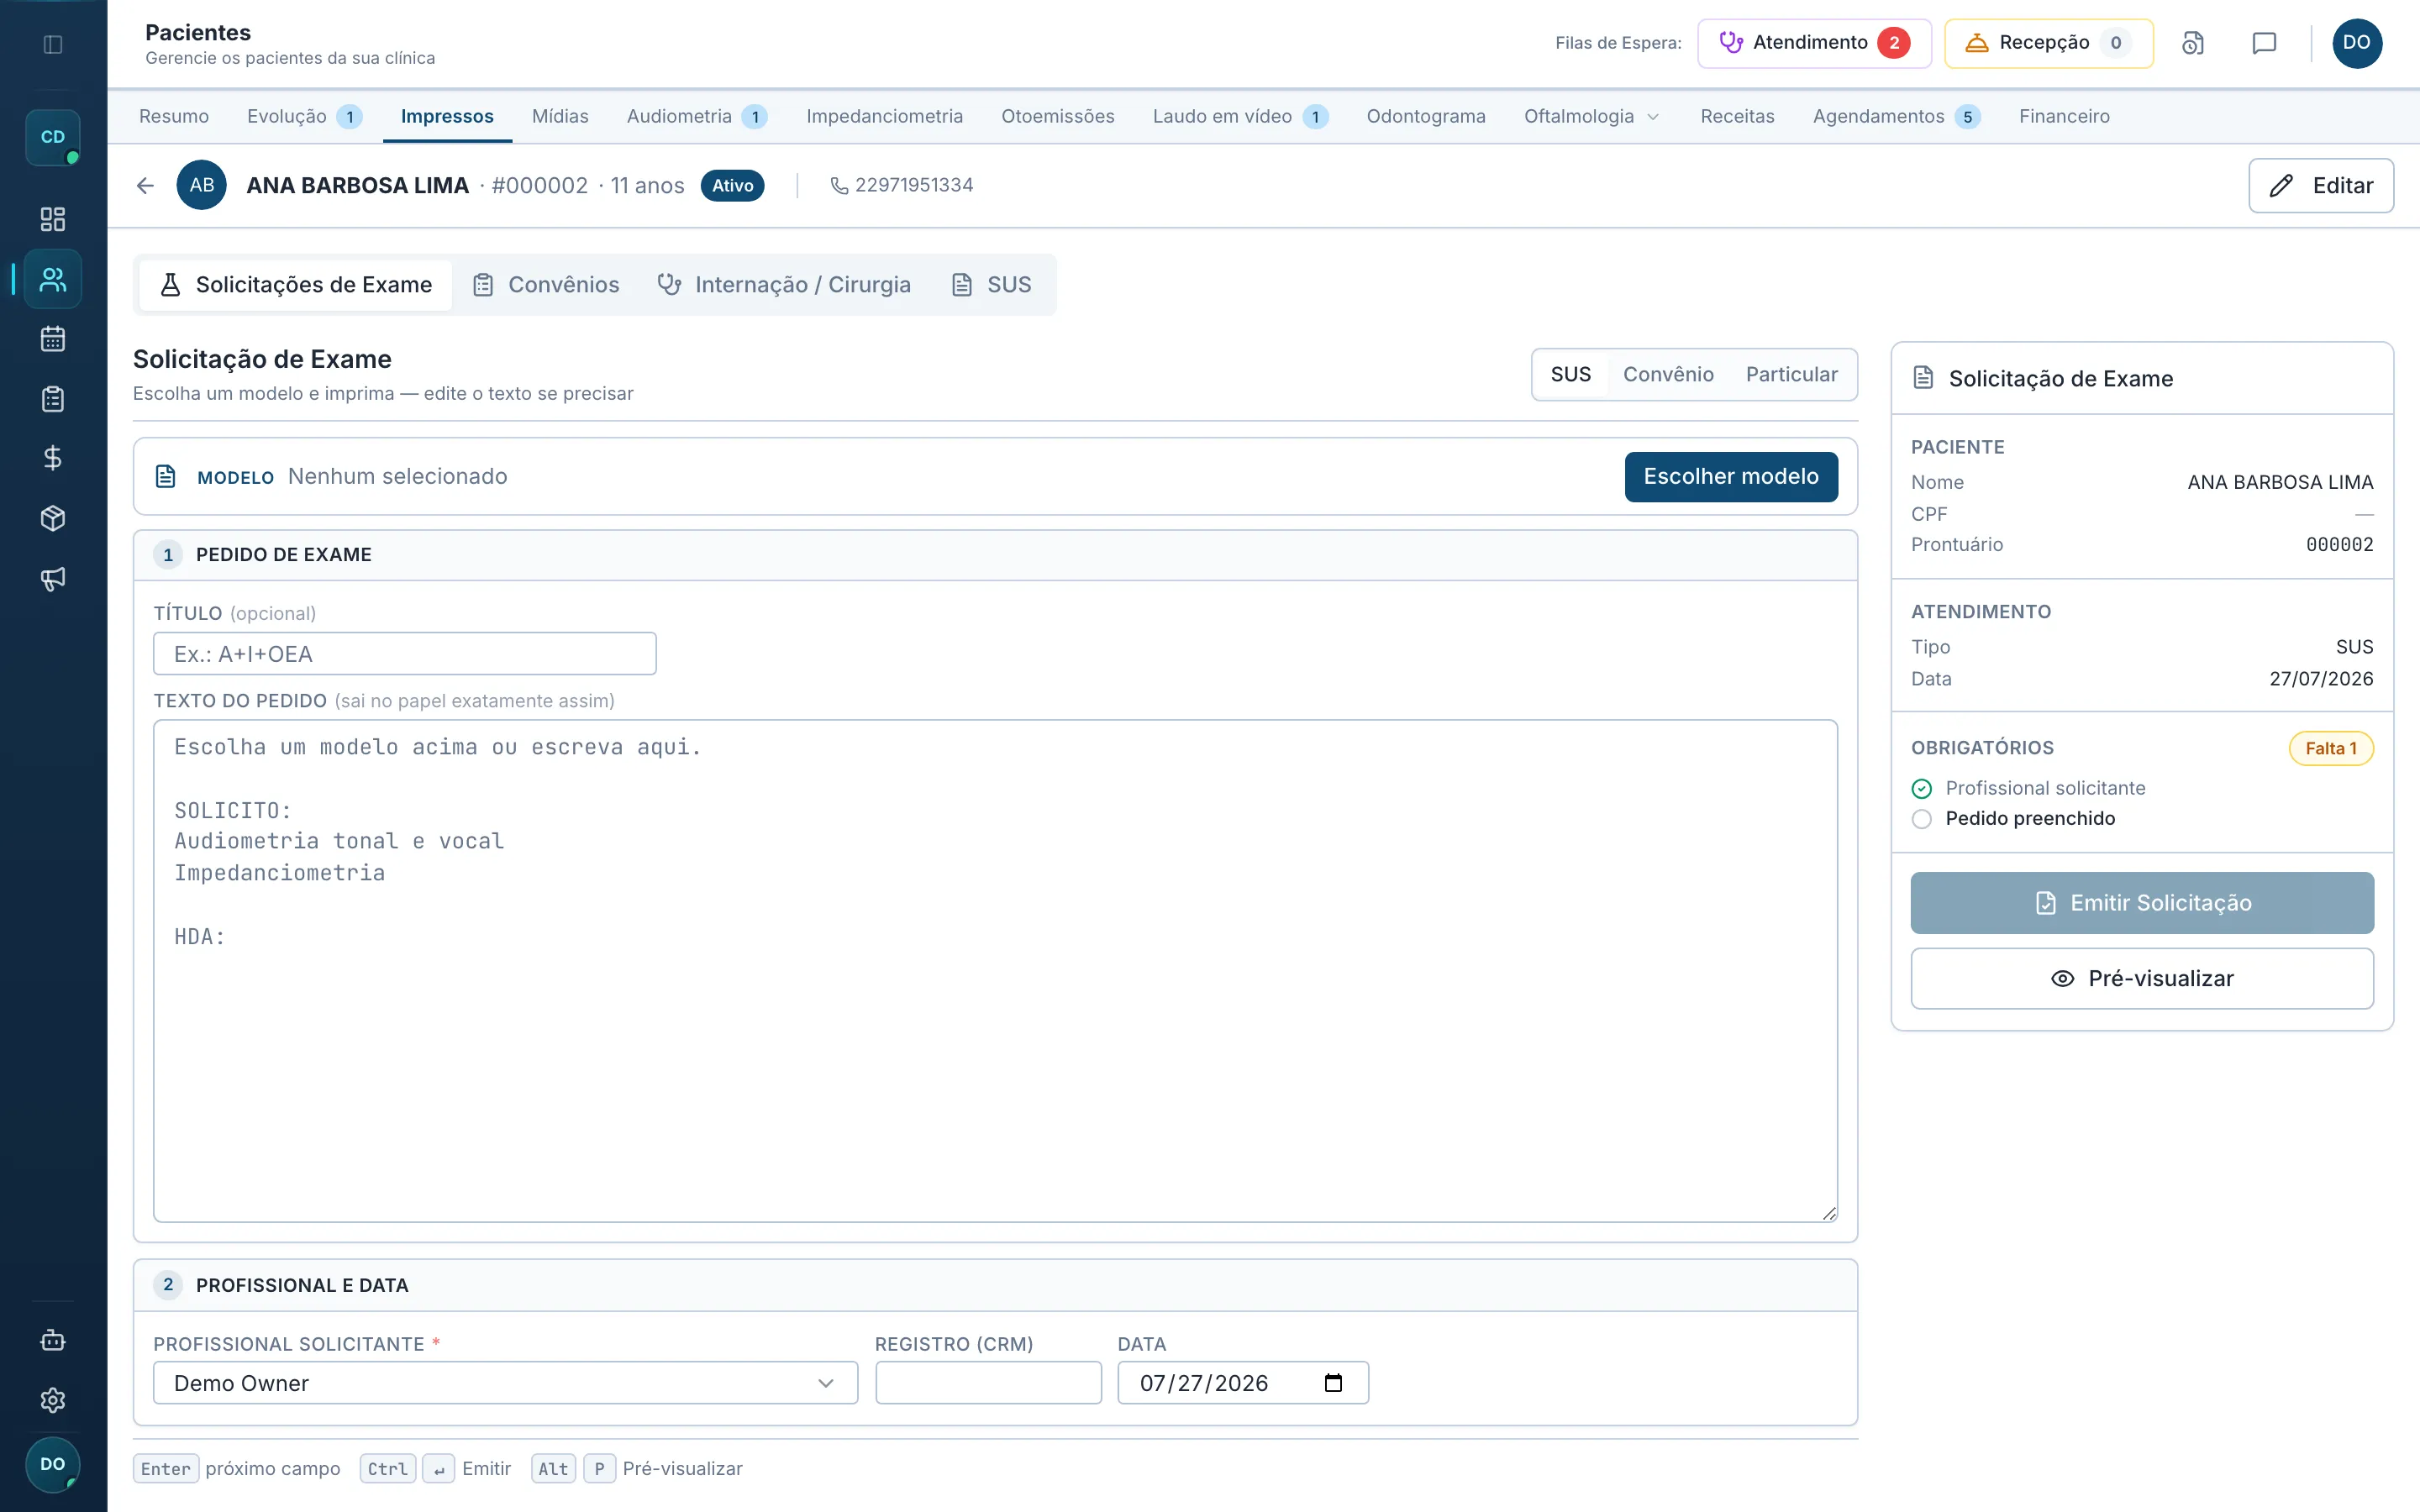
Task: Open the chat messages icon in header
Action: coord(2264,43)
